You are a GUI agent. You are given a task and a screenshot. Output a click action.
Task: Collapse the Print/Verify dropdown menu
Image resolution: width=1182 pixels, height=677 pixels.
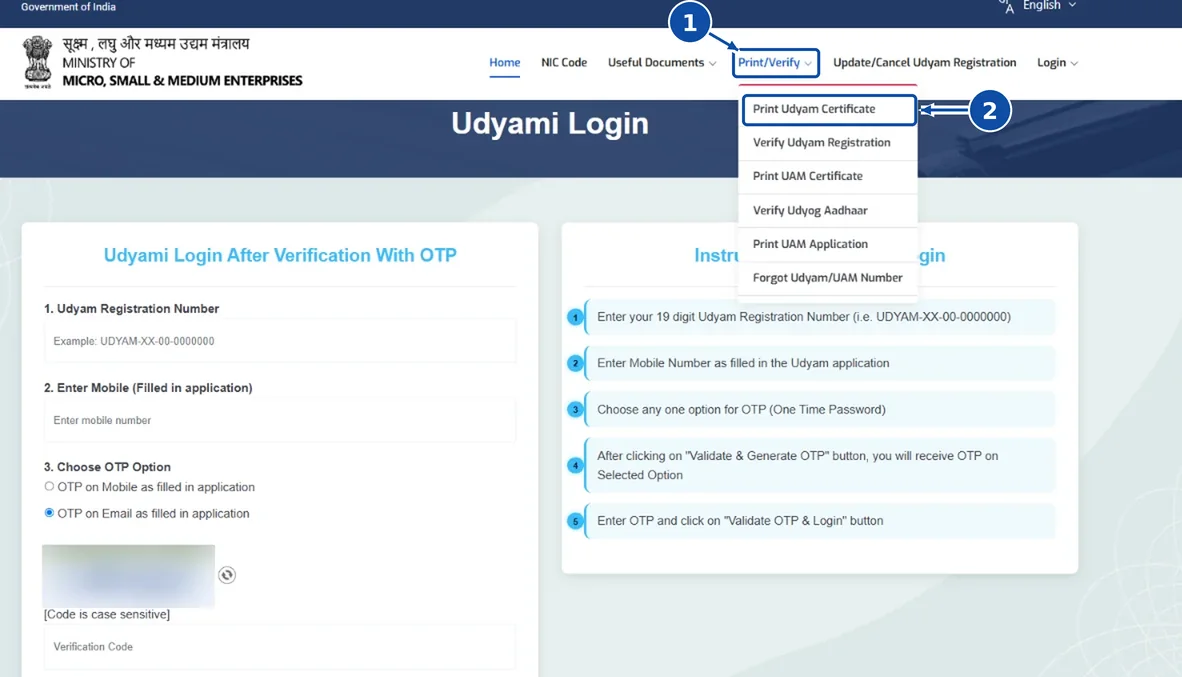775,63
